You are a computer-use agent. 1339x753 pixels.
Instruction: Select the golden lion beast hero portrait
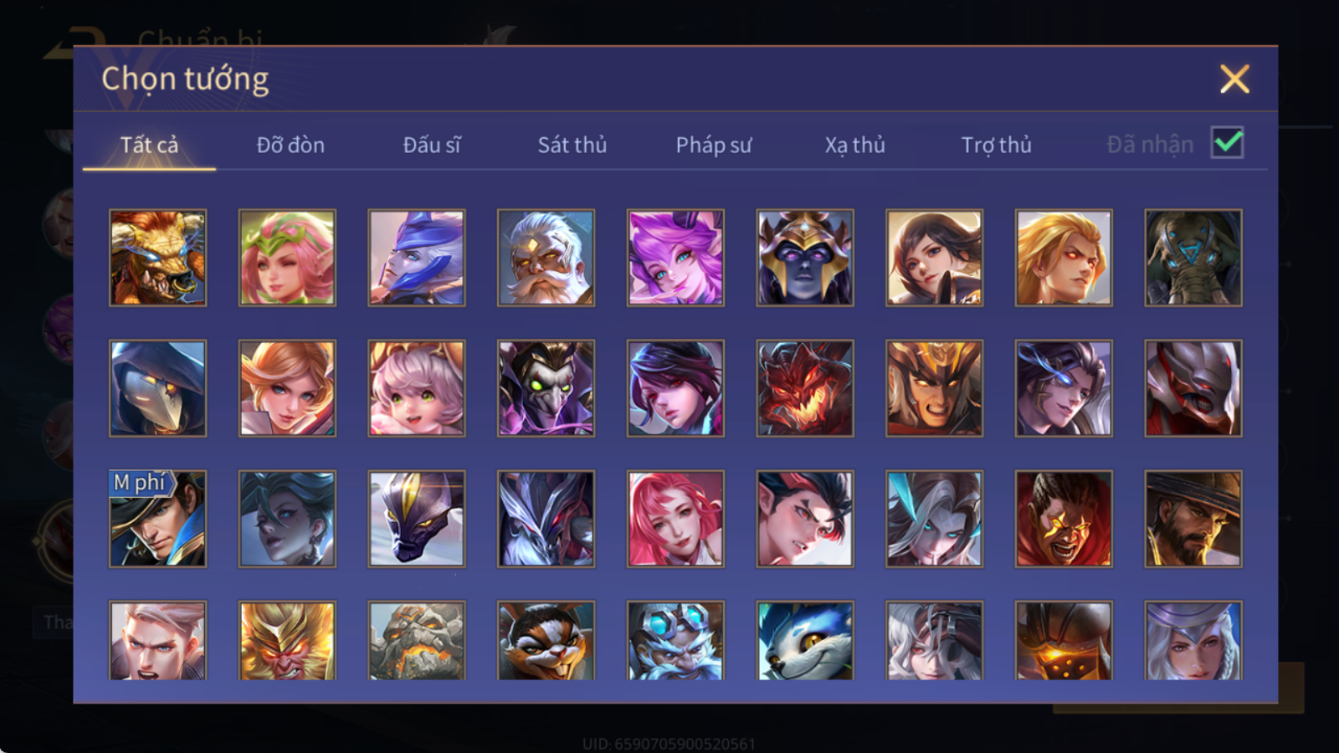(158, 258)
